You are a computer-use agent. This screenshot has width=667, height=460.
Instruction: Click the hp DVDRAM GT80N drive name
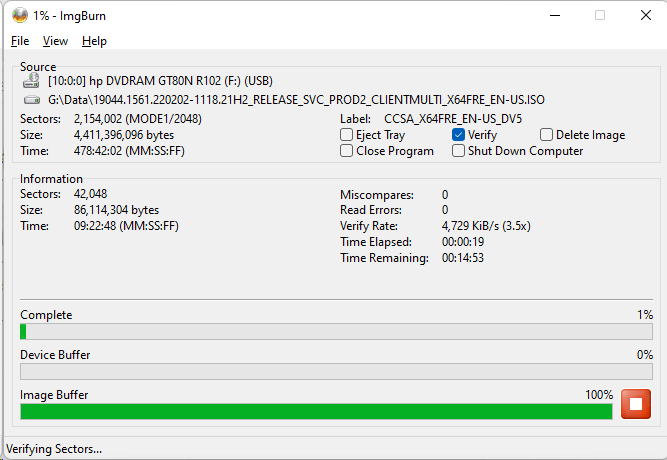tap(160, 80)
